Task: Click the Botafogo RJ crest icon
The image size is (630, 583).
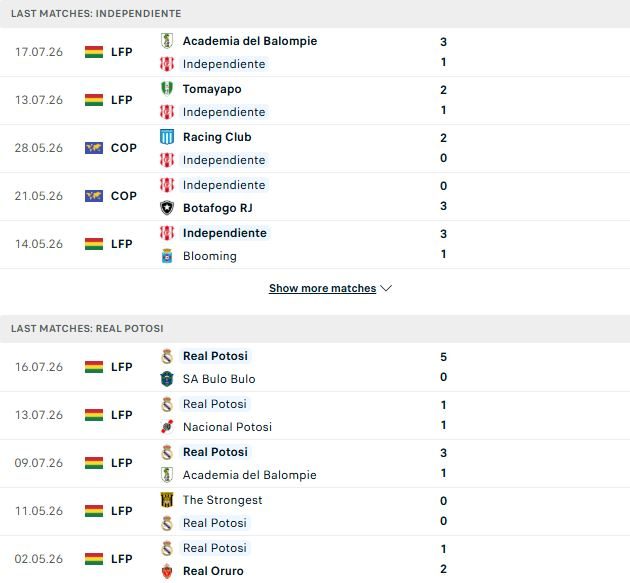Action: (x=167, y=208)
